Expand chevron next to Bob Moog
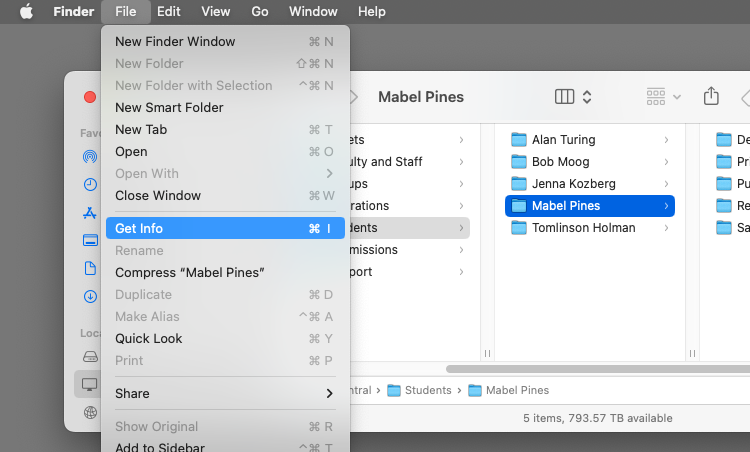The image size is (750, 452). [666, 162]
